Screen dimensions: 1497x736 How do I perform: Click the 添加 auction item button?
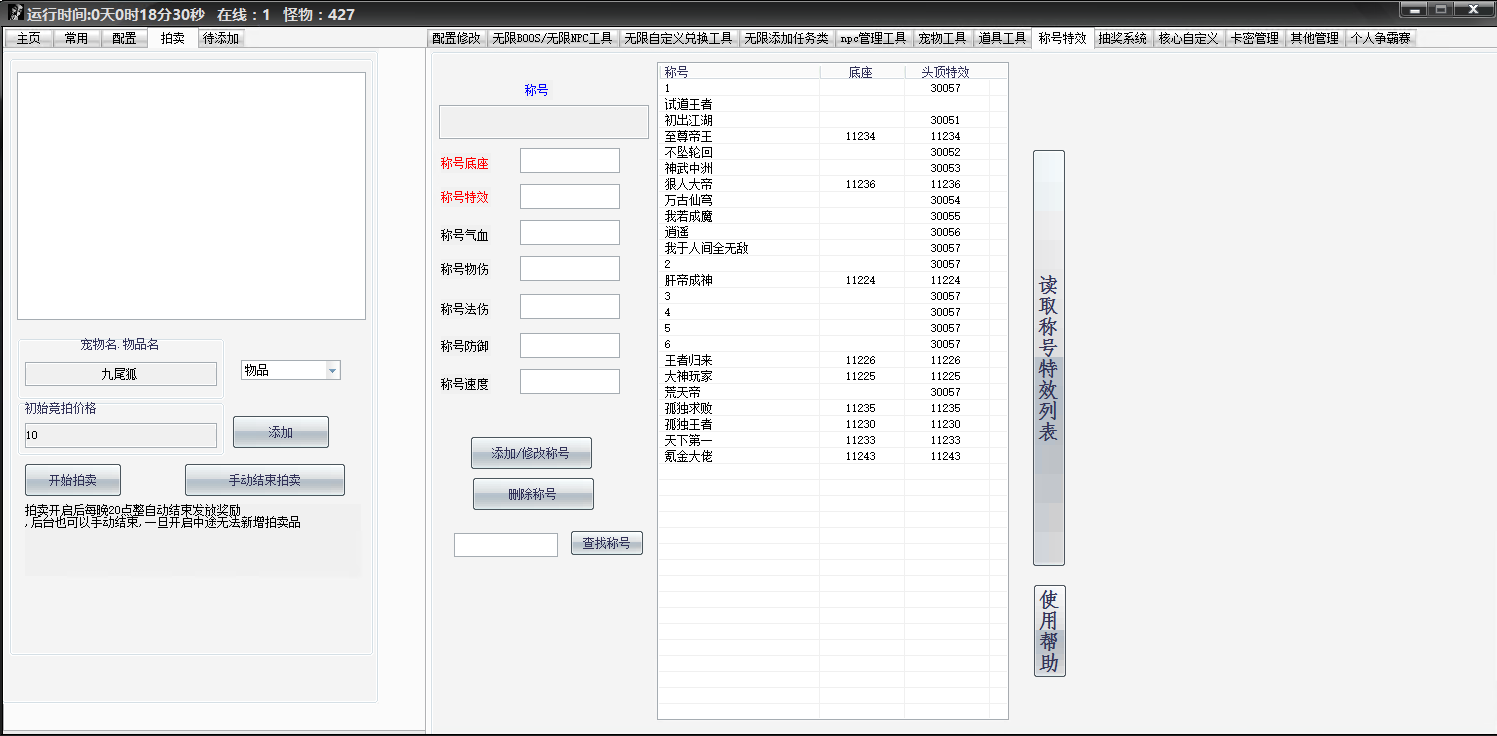280,432
